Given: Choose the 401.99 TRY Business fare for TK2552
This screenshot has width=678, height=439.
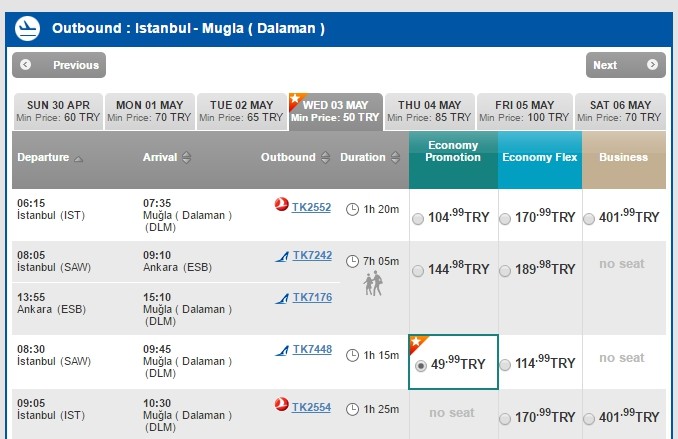Looking at the screenshot, I should pos(589,219).
